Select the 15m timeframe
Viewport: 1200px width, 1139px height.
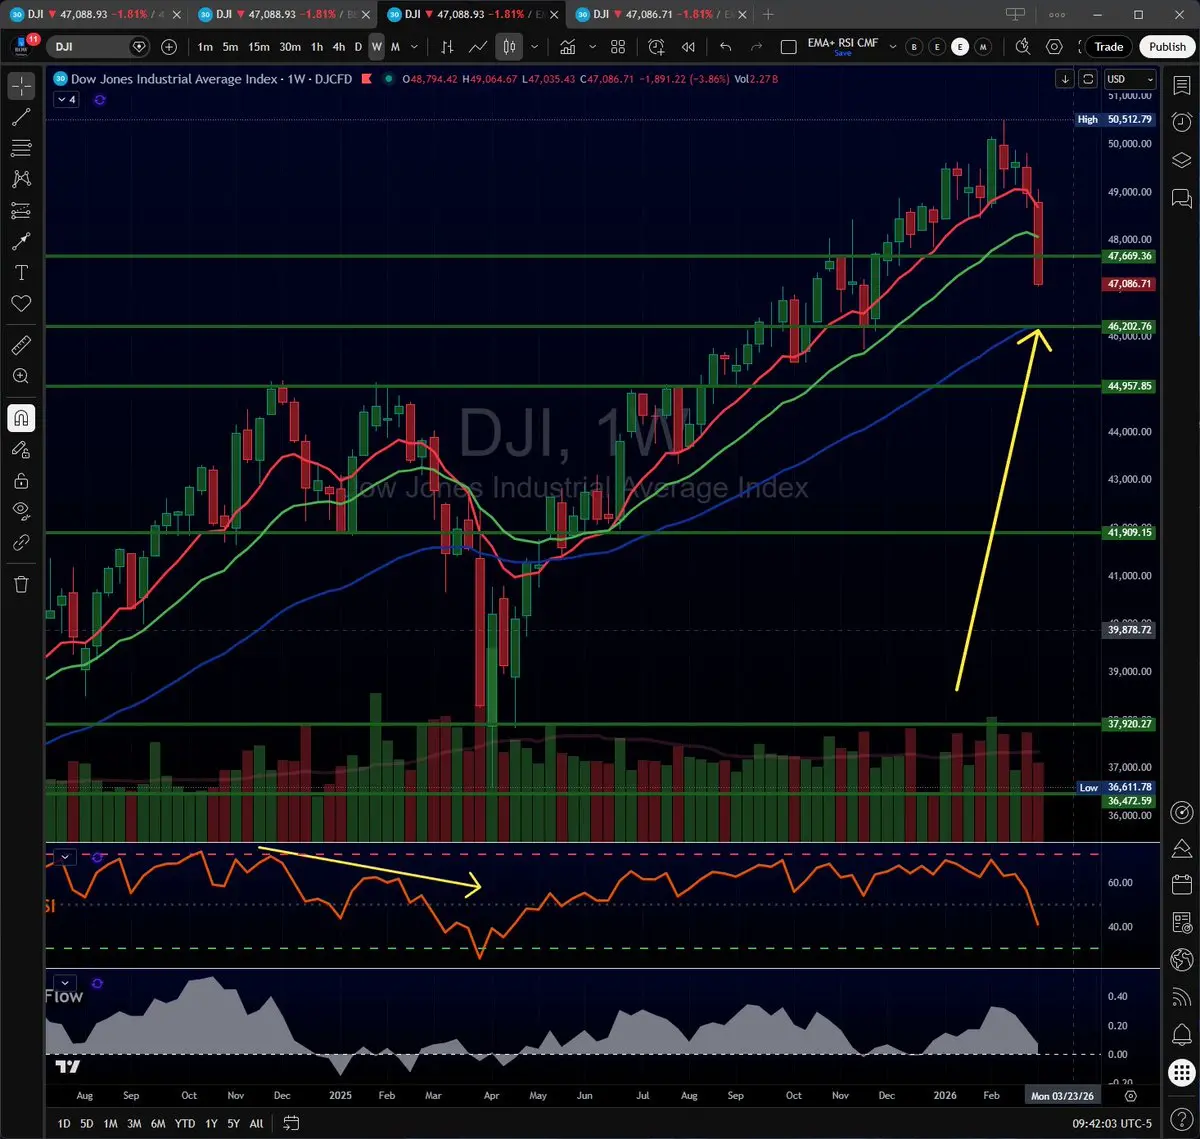point(259,47)
